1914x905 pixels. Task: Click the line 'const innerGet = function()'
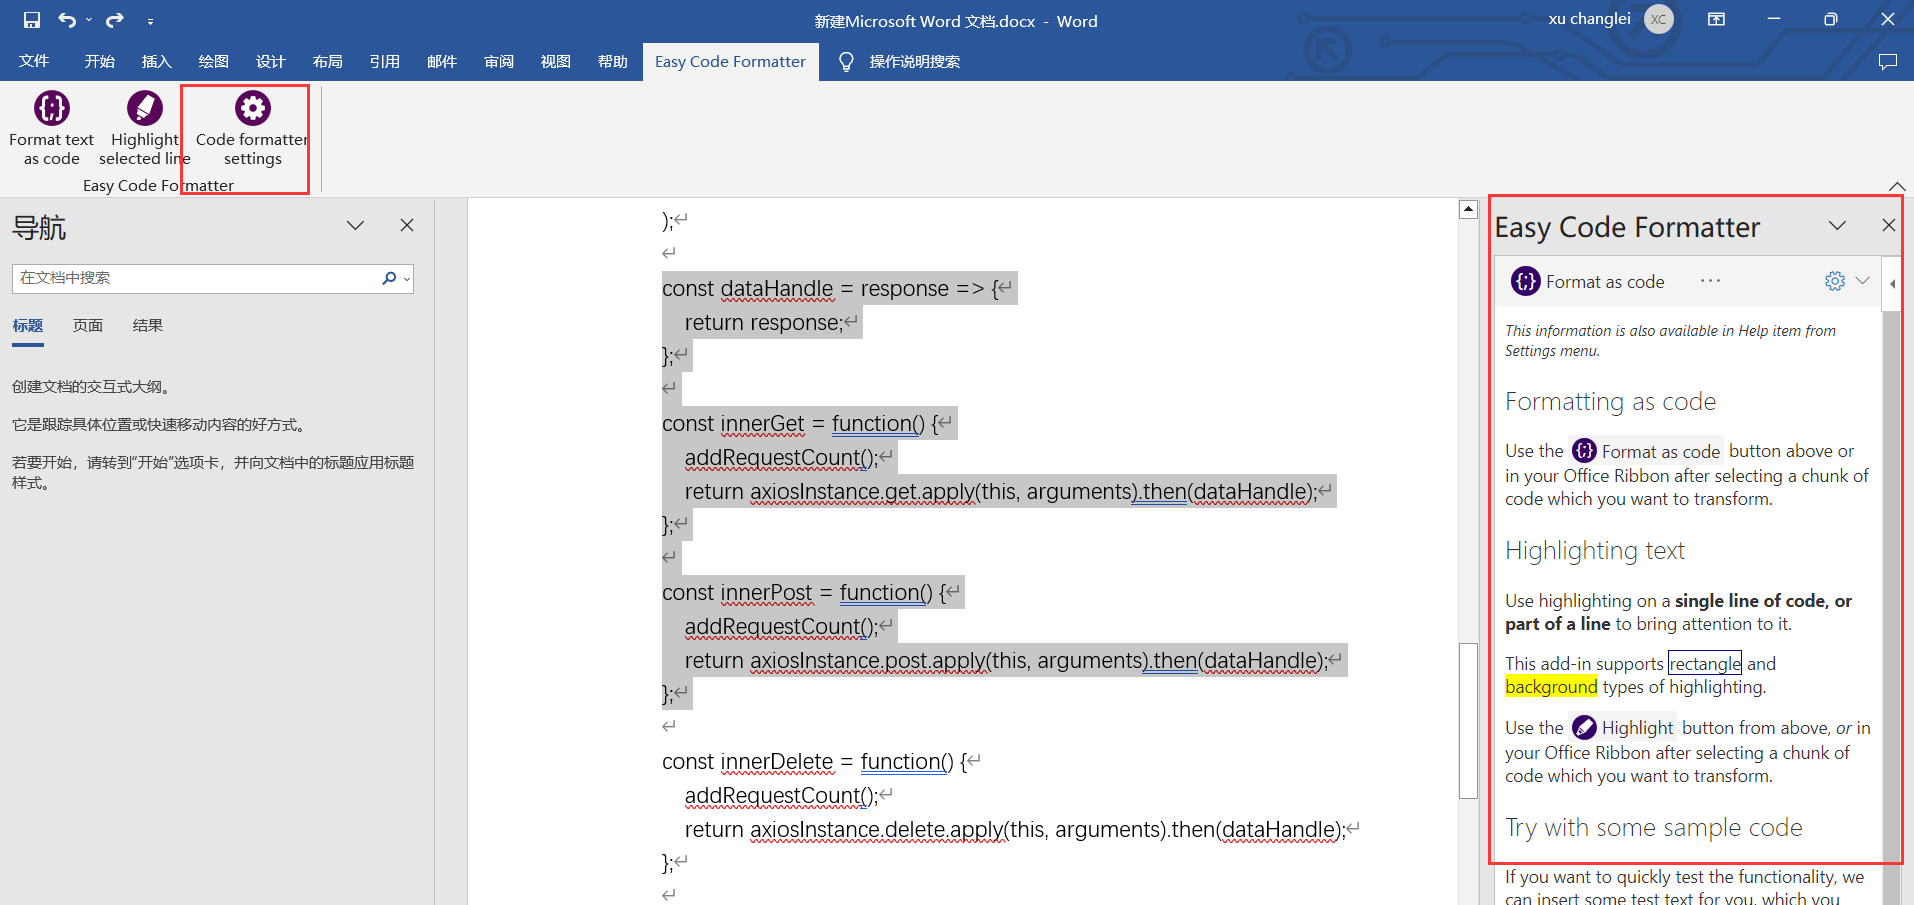tap(807, 424)
